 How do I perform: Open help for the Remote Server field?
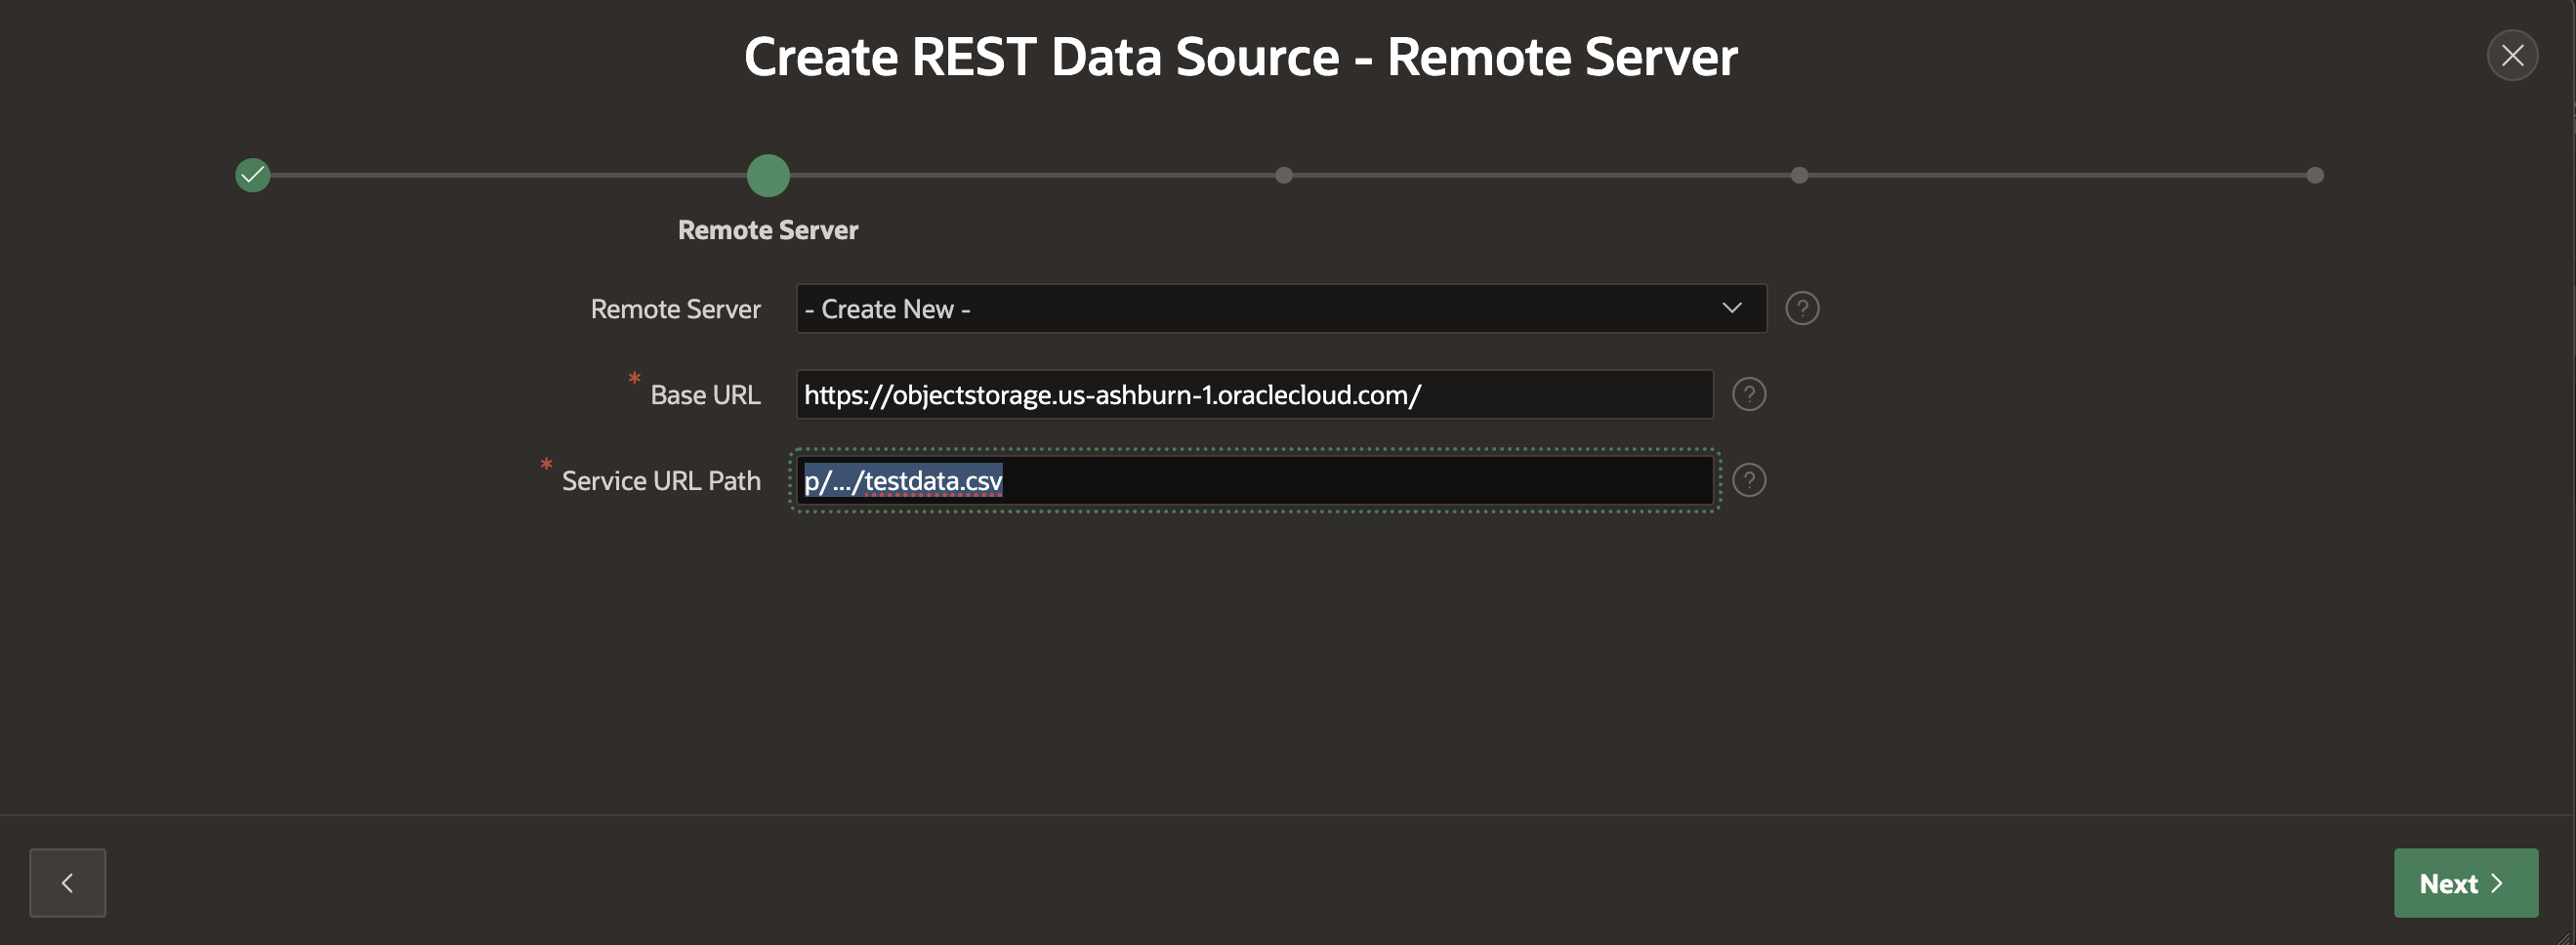click(1802, 309)
